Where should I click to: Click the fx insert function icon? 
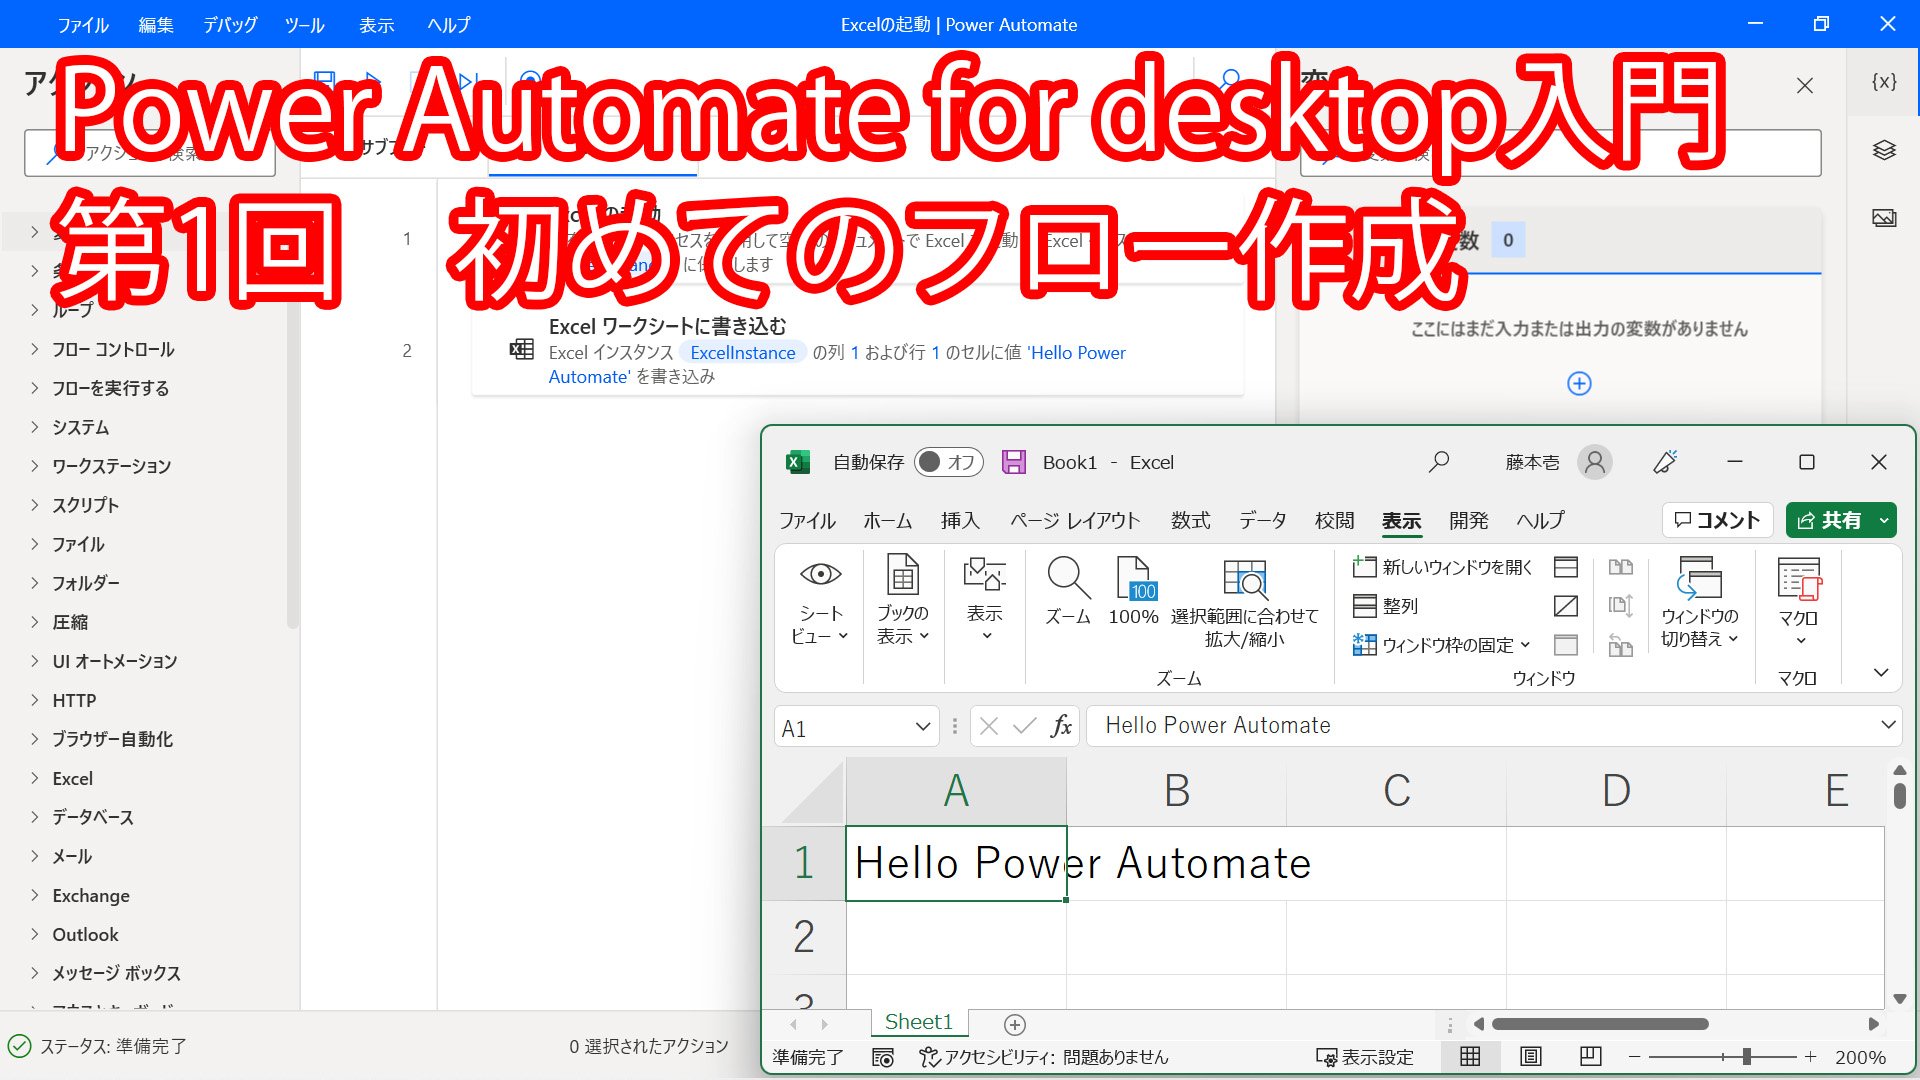(1062, 726)
